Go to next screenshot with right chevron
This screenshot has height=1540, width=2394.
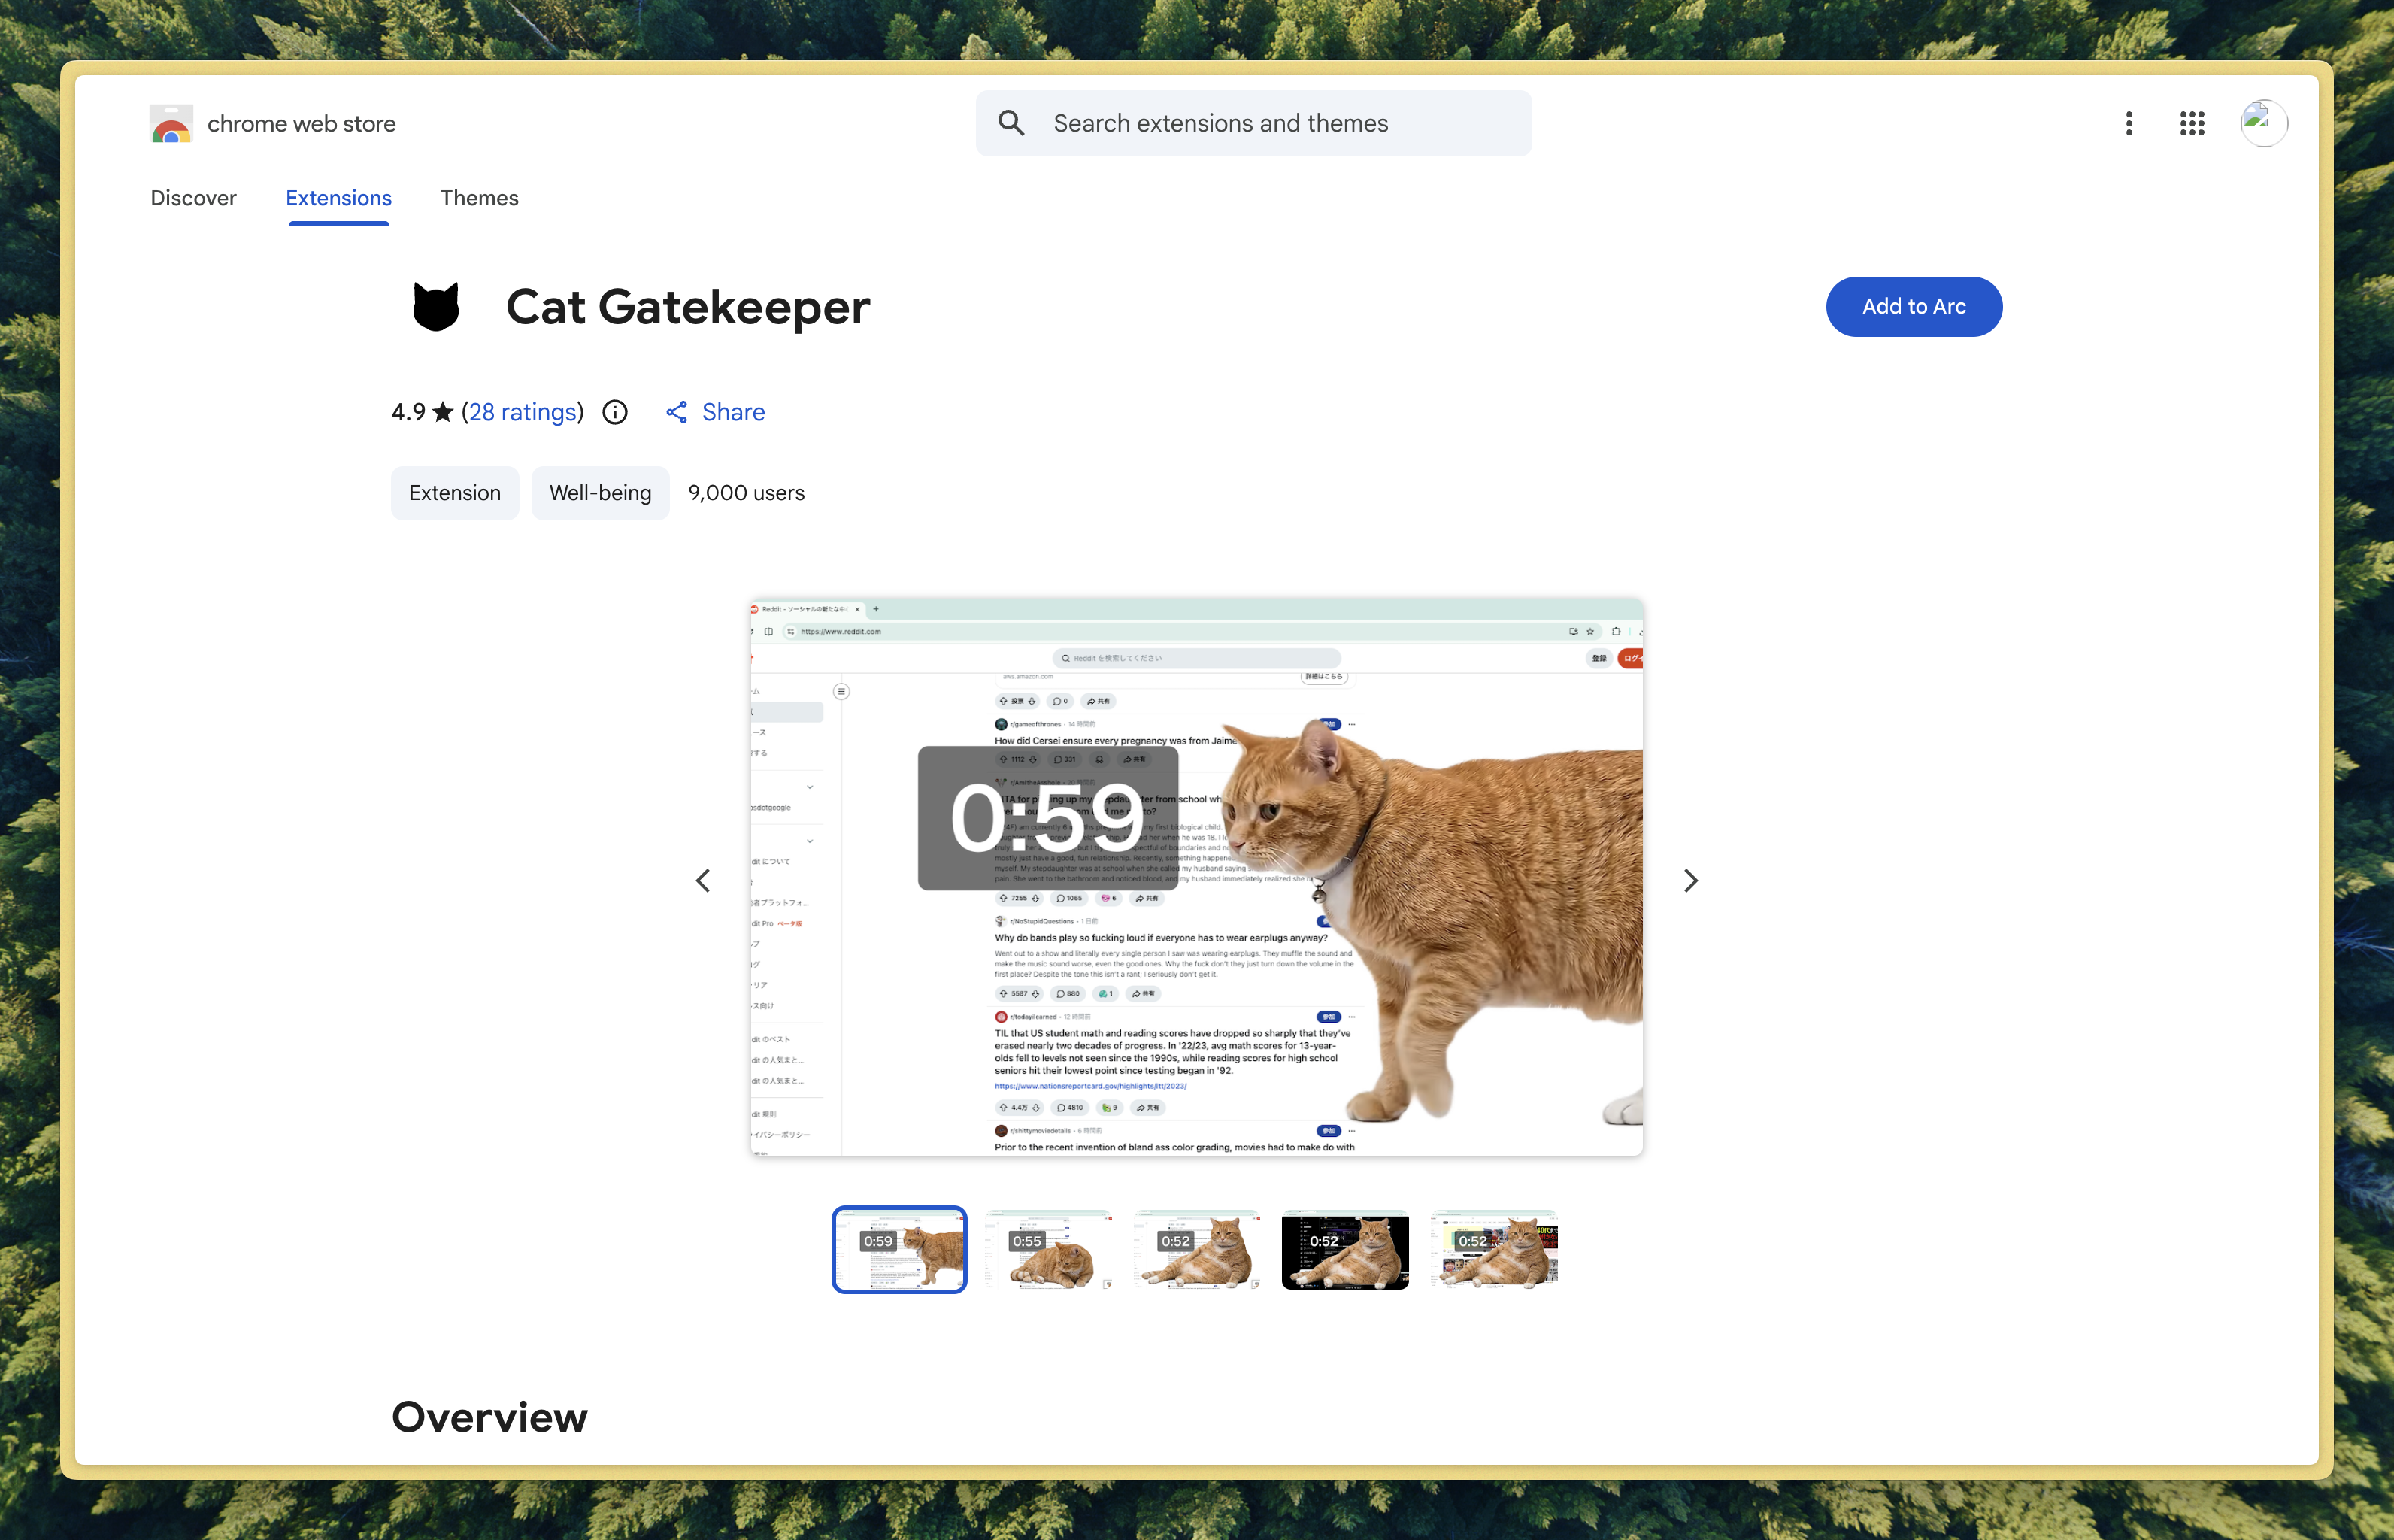[1690, 880]
